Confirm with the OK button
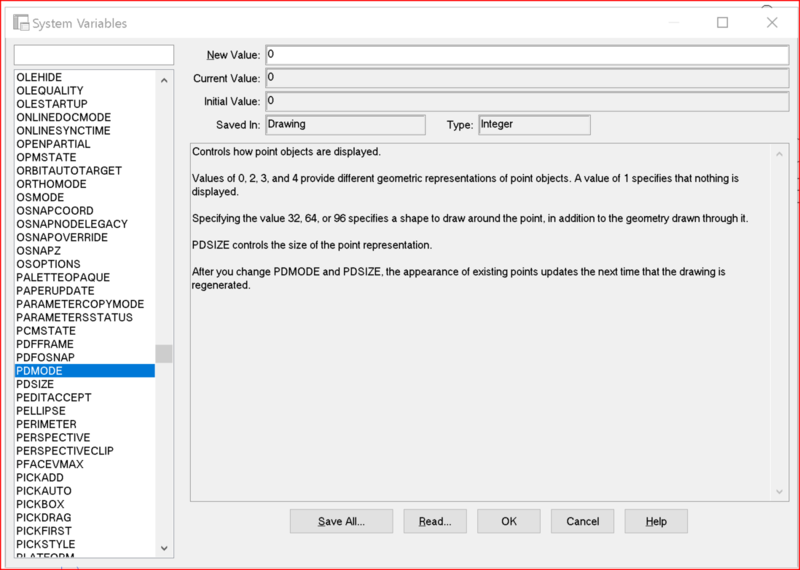800x570 pixels. pos(509,521)
